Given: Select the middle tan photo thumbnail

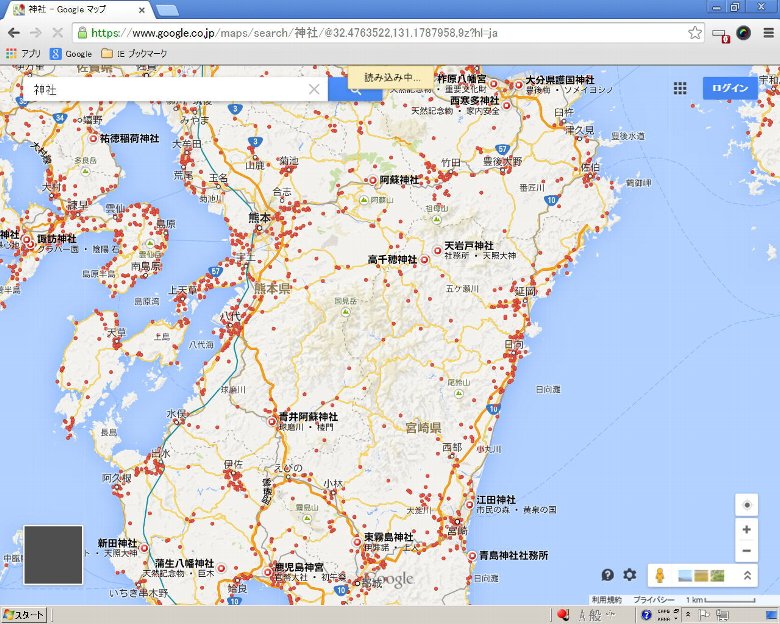Looking at the screenshot, I should (x=701, y=576).
